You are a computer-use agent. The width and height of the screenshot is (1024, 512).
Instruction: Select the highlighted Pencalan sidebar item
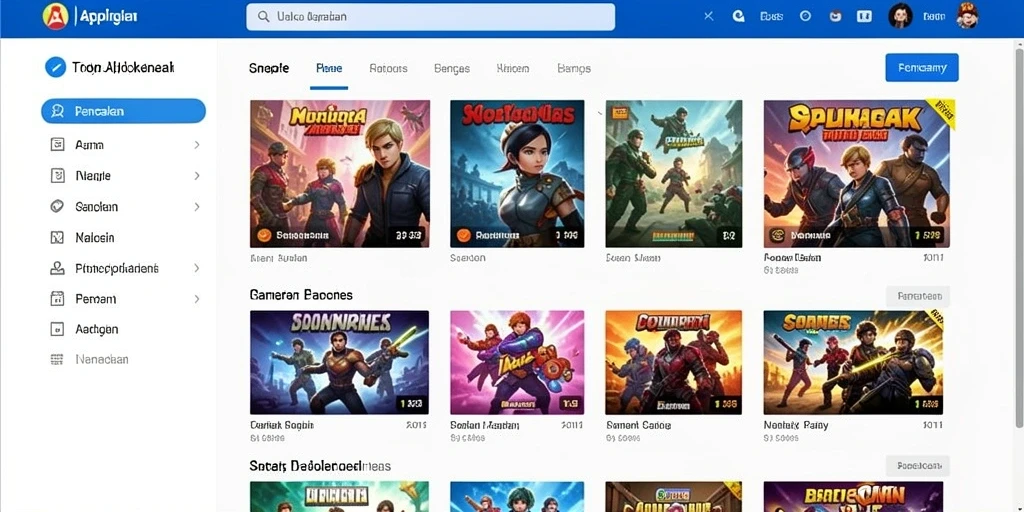click(x=123, y=111)
